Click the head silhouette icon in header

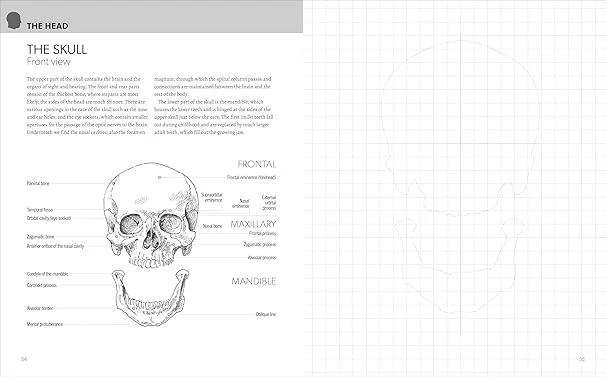click(x=13, y=20)
